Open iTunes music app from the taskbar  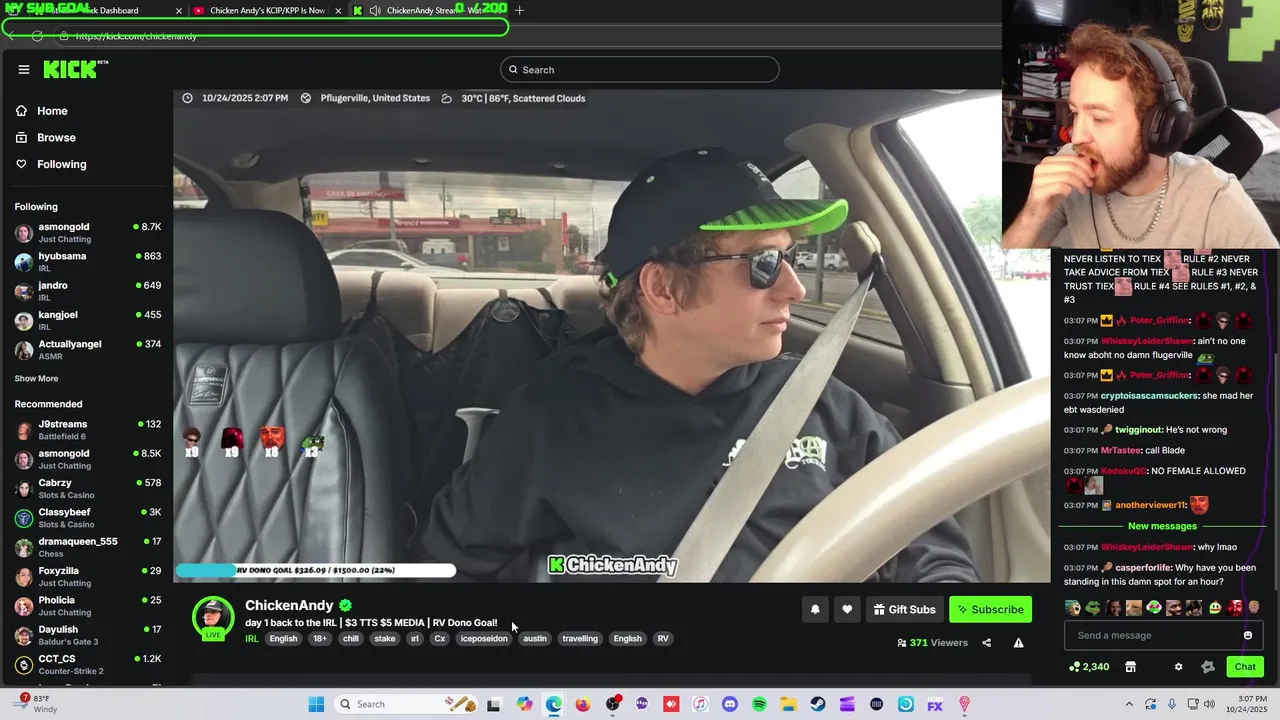[700, 704]
